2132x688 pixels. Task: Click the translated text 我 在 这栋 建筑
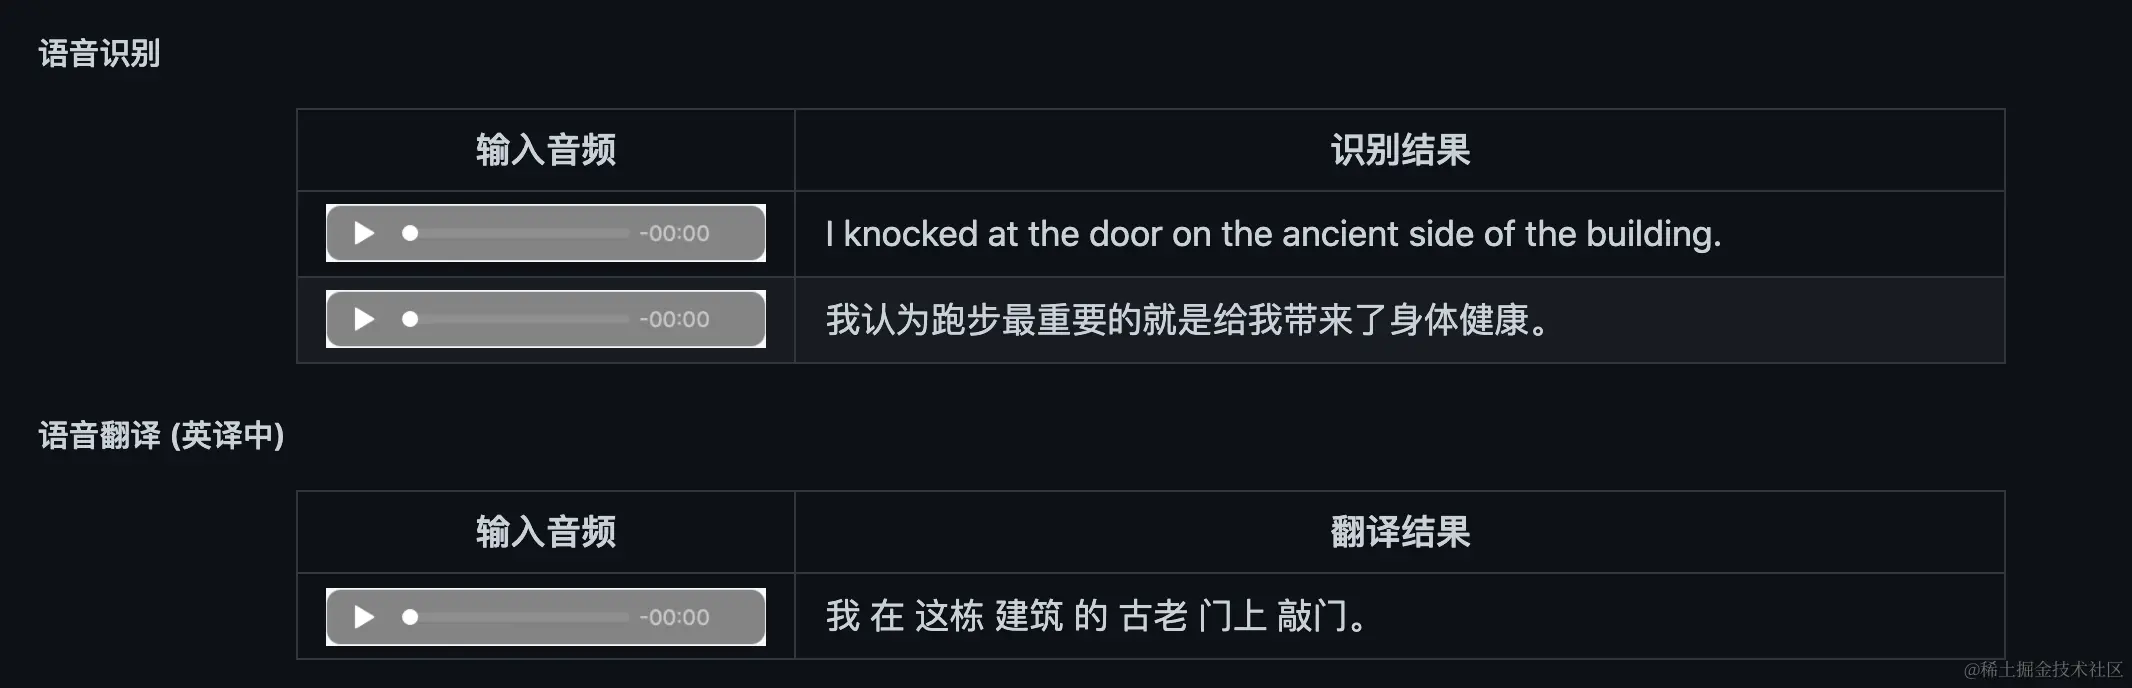945,616
